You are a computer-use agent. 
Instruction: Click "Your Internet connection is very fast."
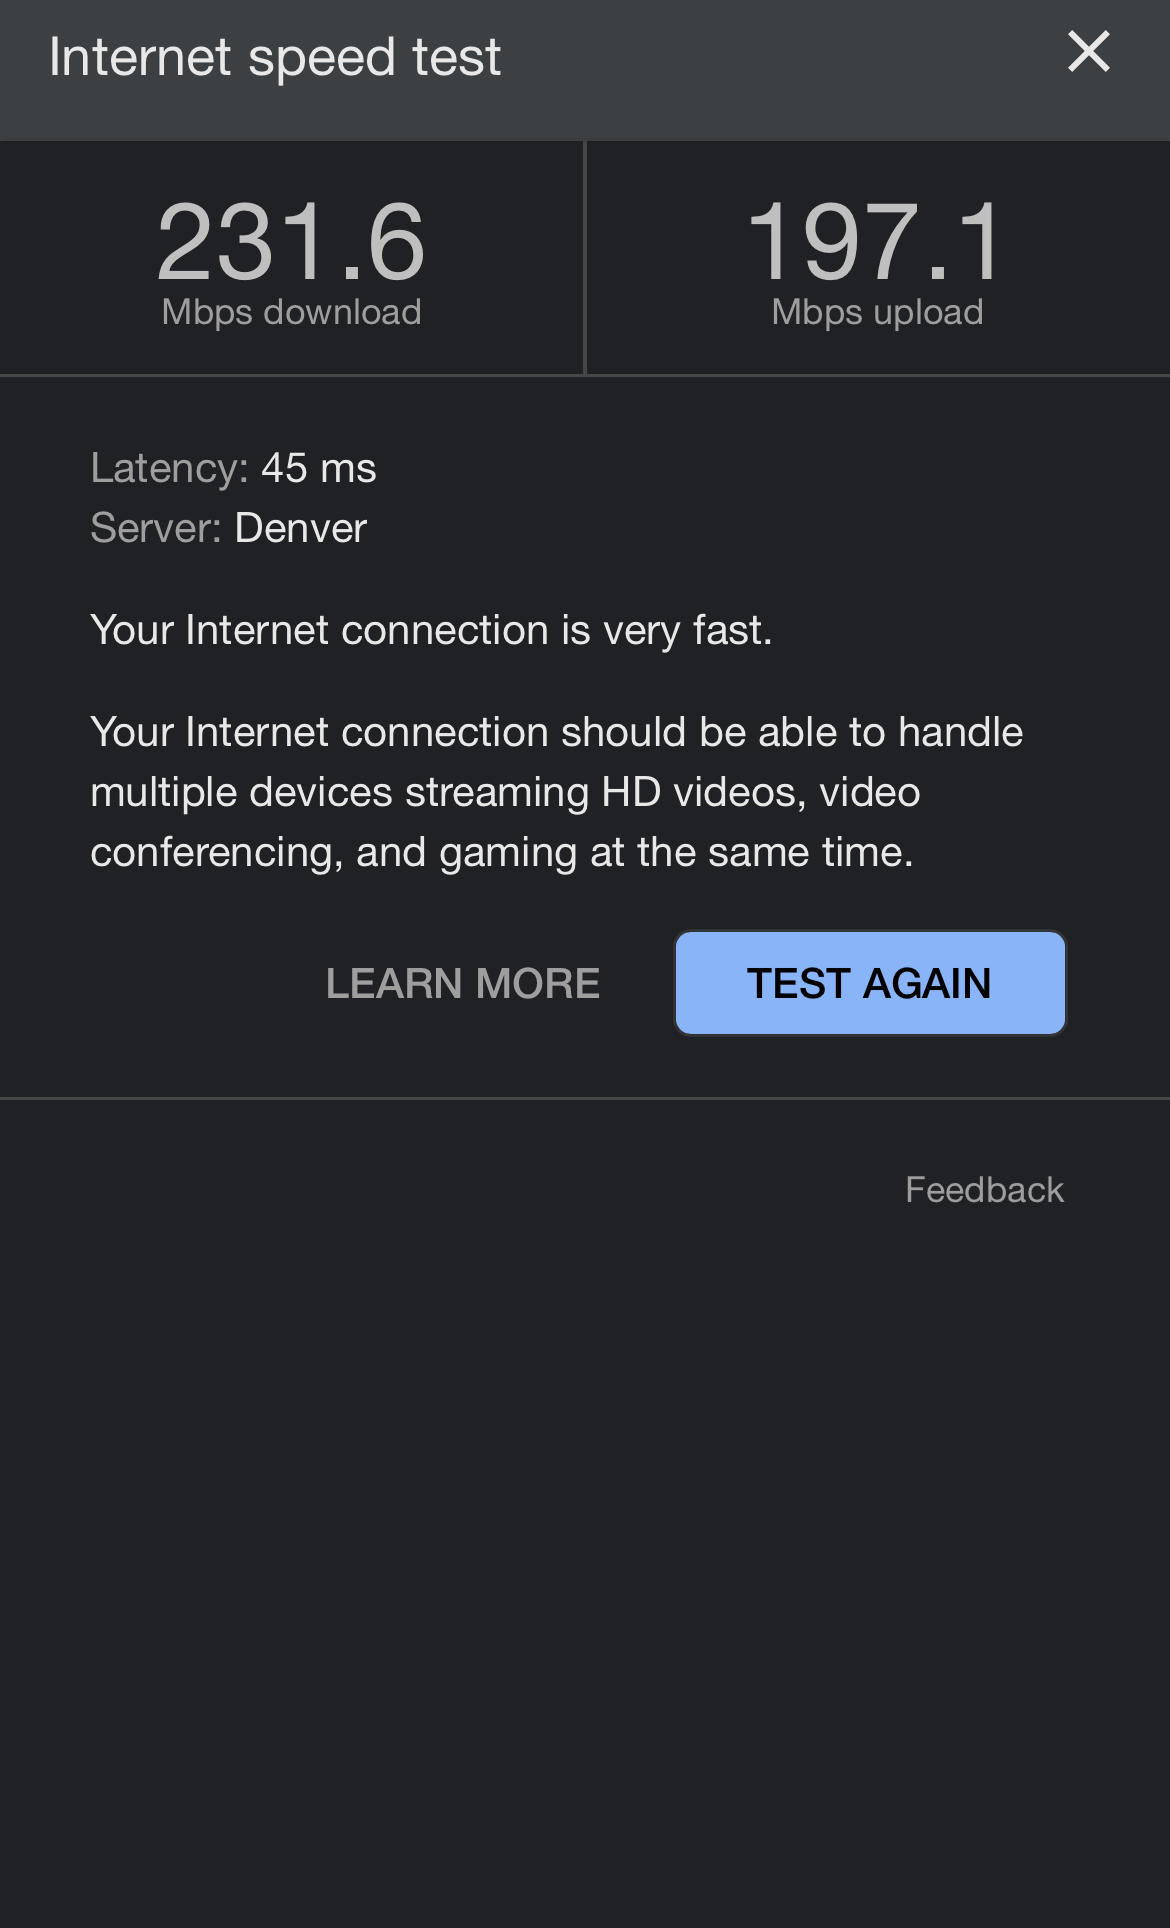click(x=431, y=631)
